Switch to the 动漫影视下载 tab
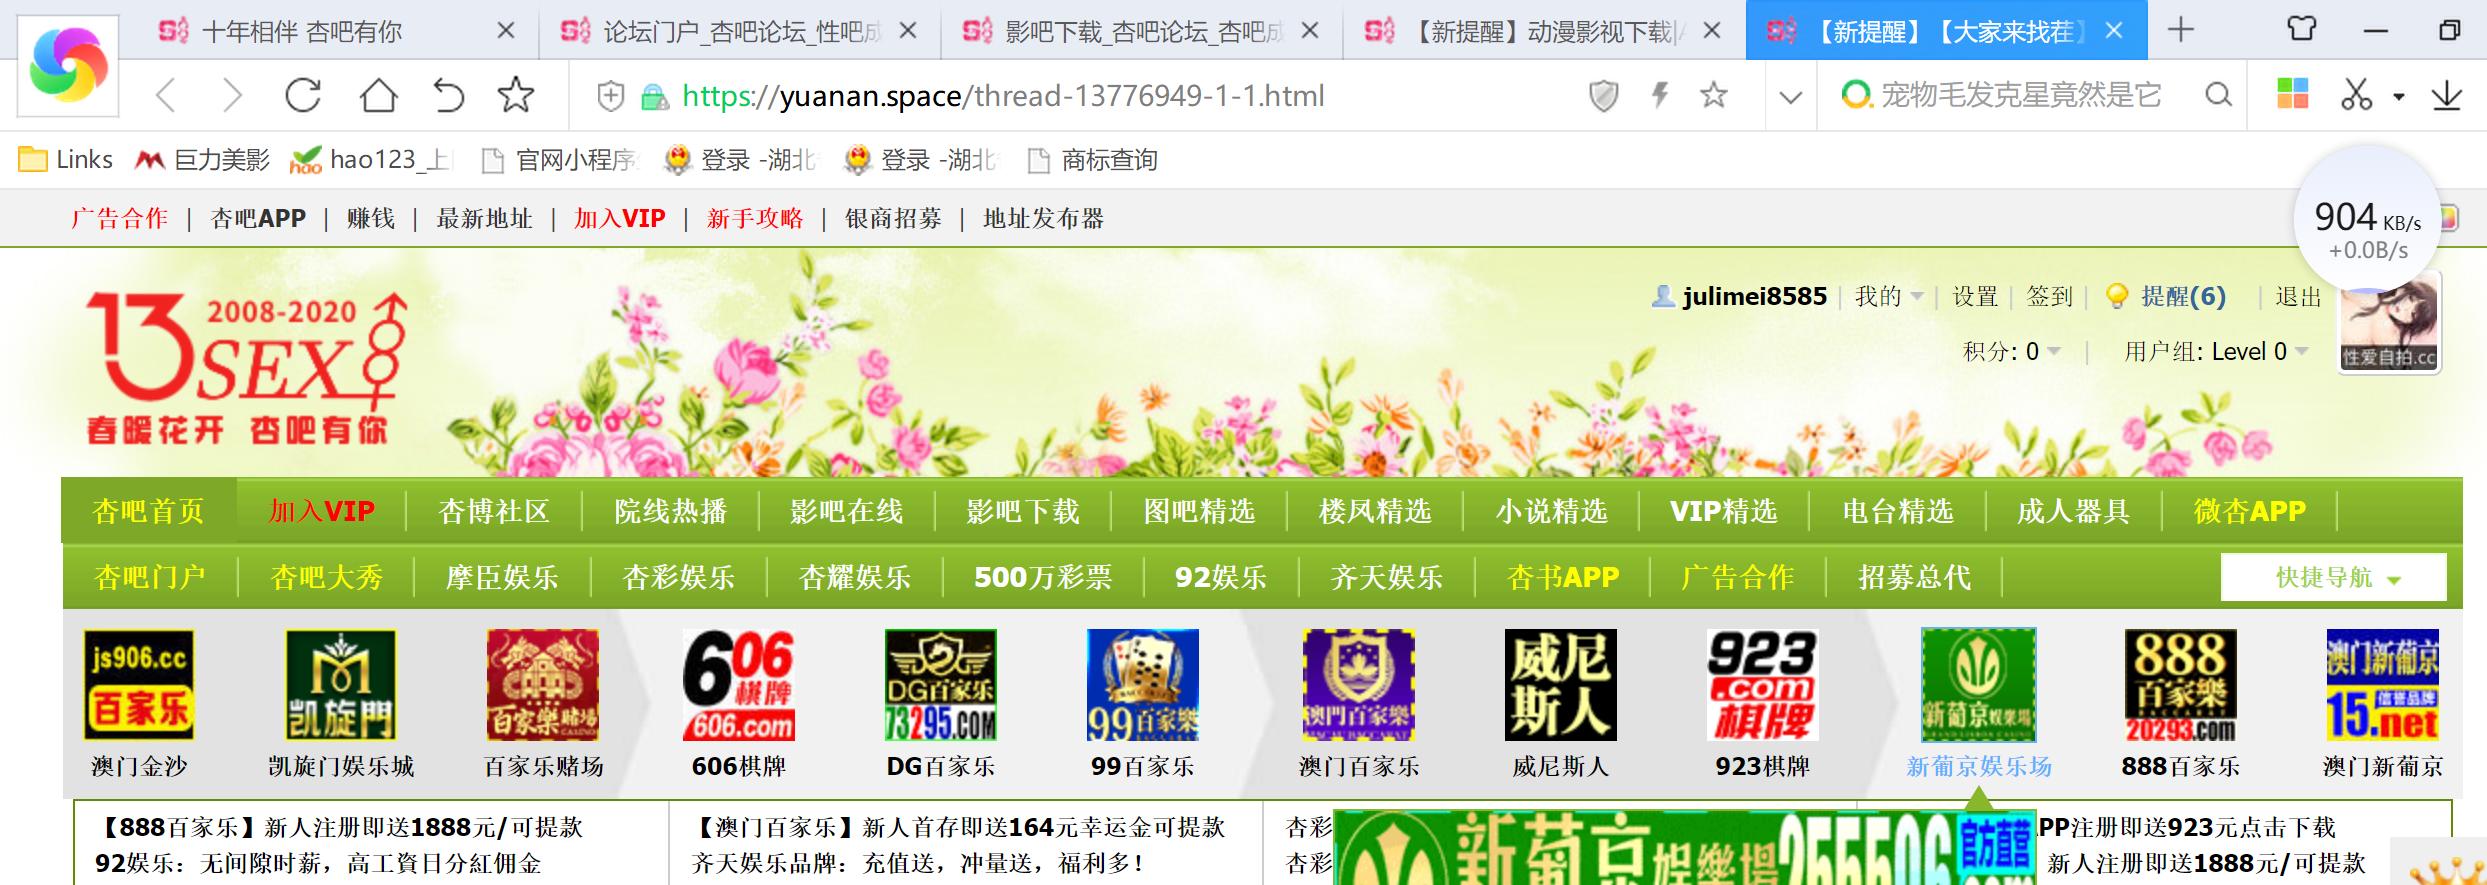Screen dimensions: 2487x885 pyautogui.click(x=1546, y=32)
